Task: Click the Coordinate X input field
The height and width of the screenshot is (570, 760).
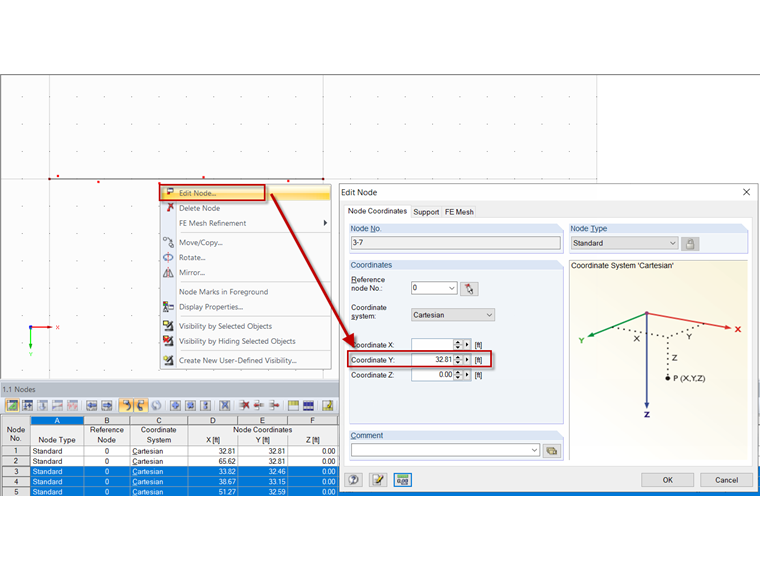Action: point(432,345)
